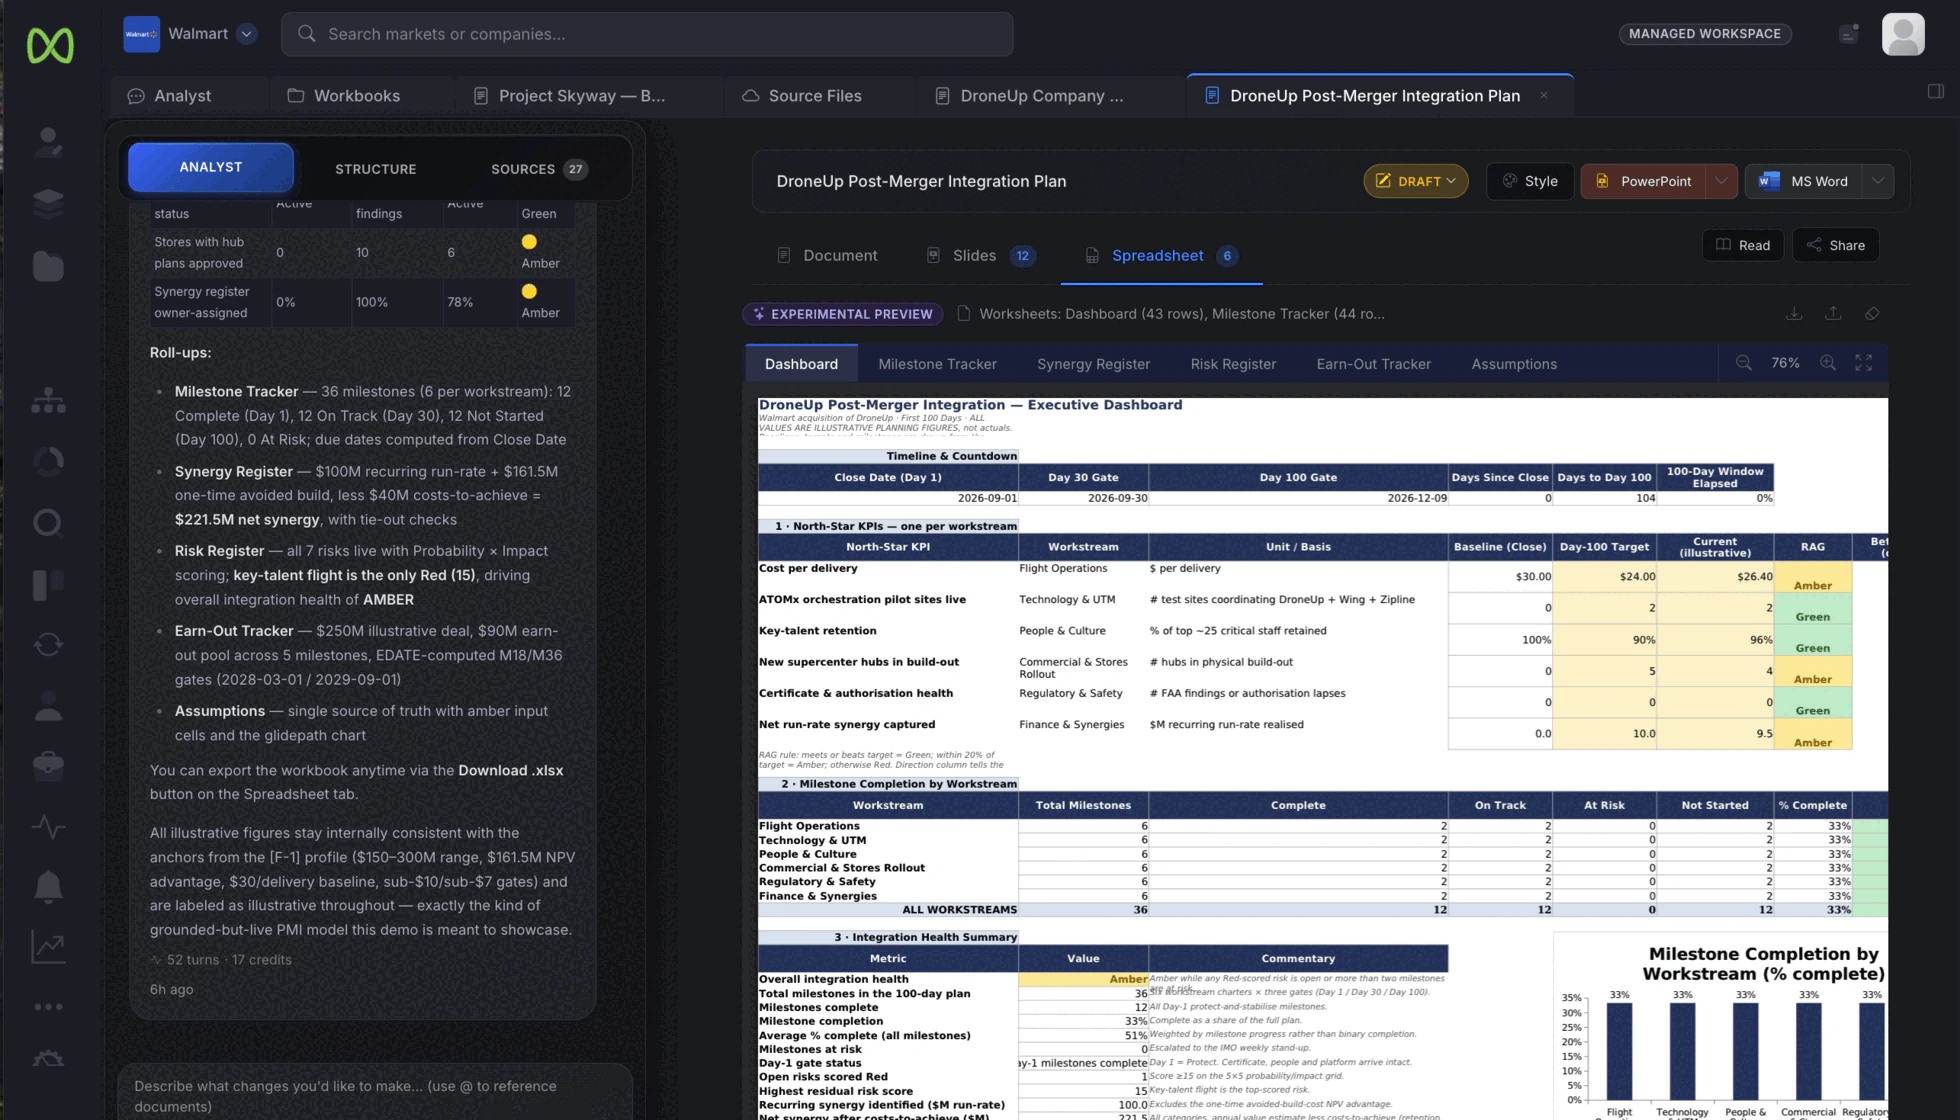1960x1120 pixels.
Task: Click the three-dots more icon in sidebar
Action: [x=48, y=1007]
